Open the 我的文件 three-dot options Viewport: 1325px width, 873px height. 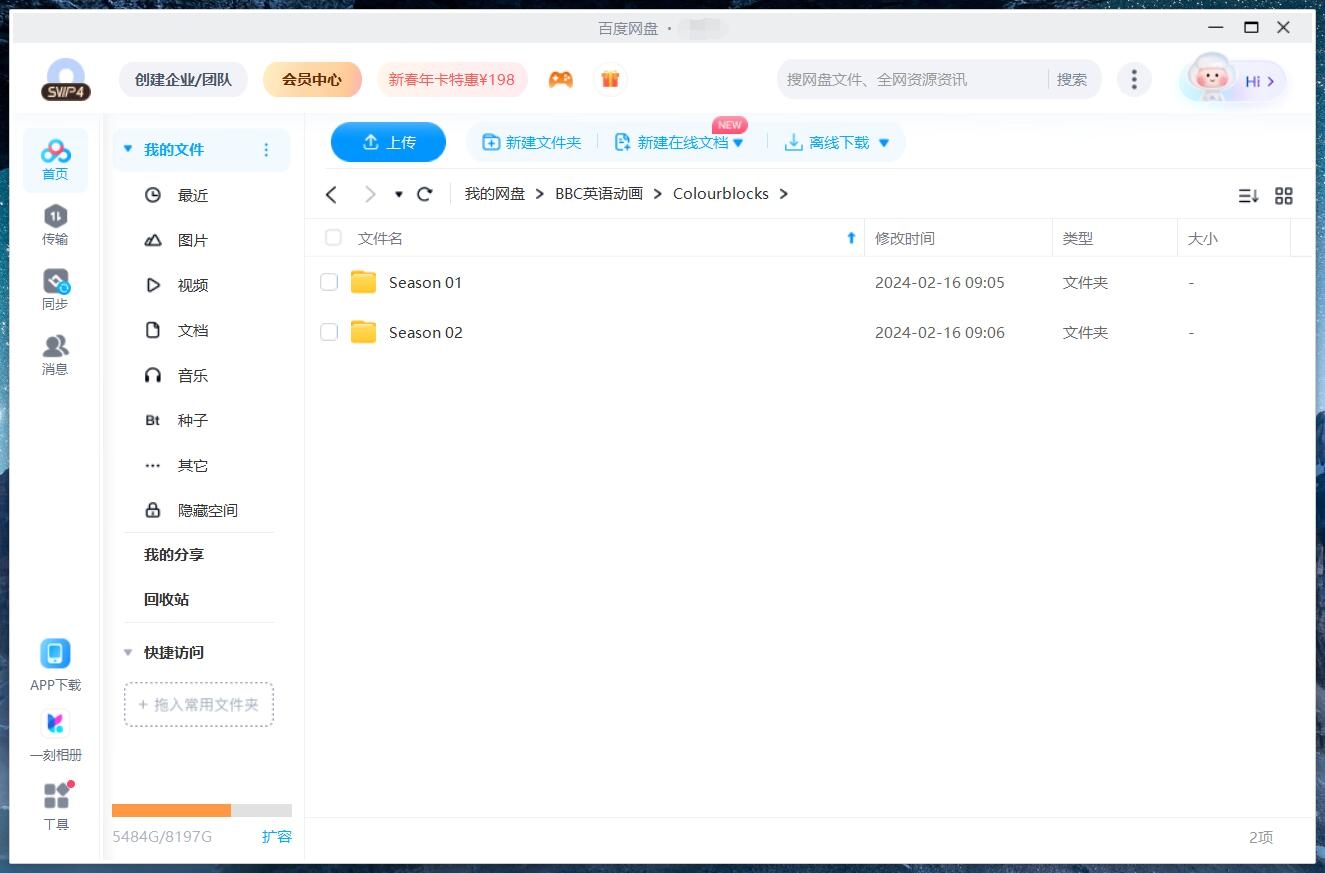[x=266, y=150]
